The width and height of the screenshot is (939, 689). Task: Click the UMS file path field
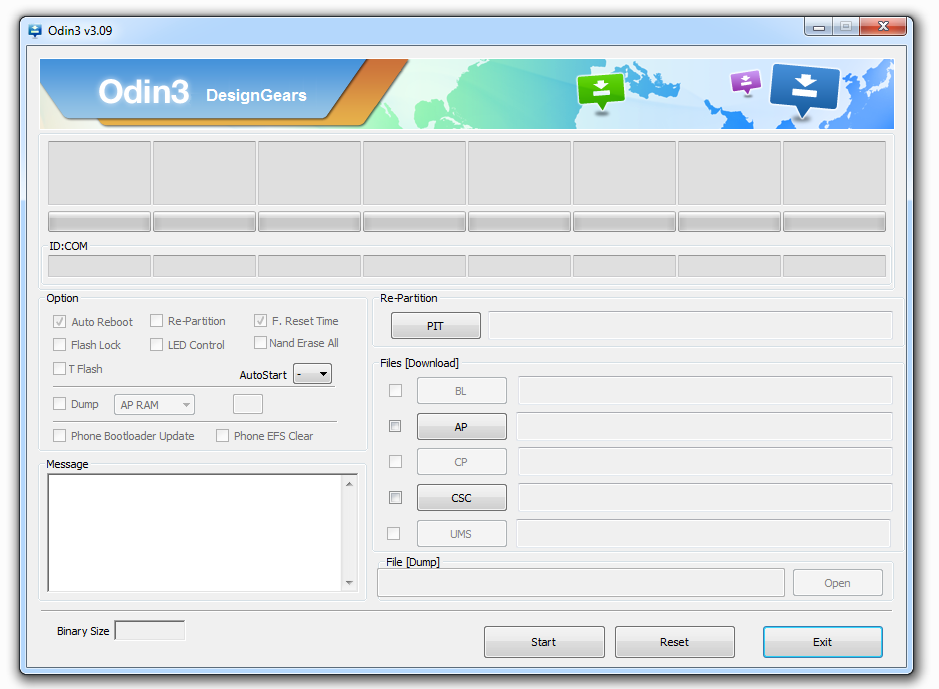pos(704,533)
